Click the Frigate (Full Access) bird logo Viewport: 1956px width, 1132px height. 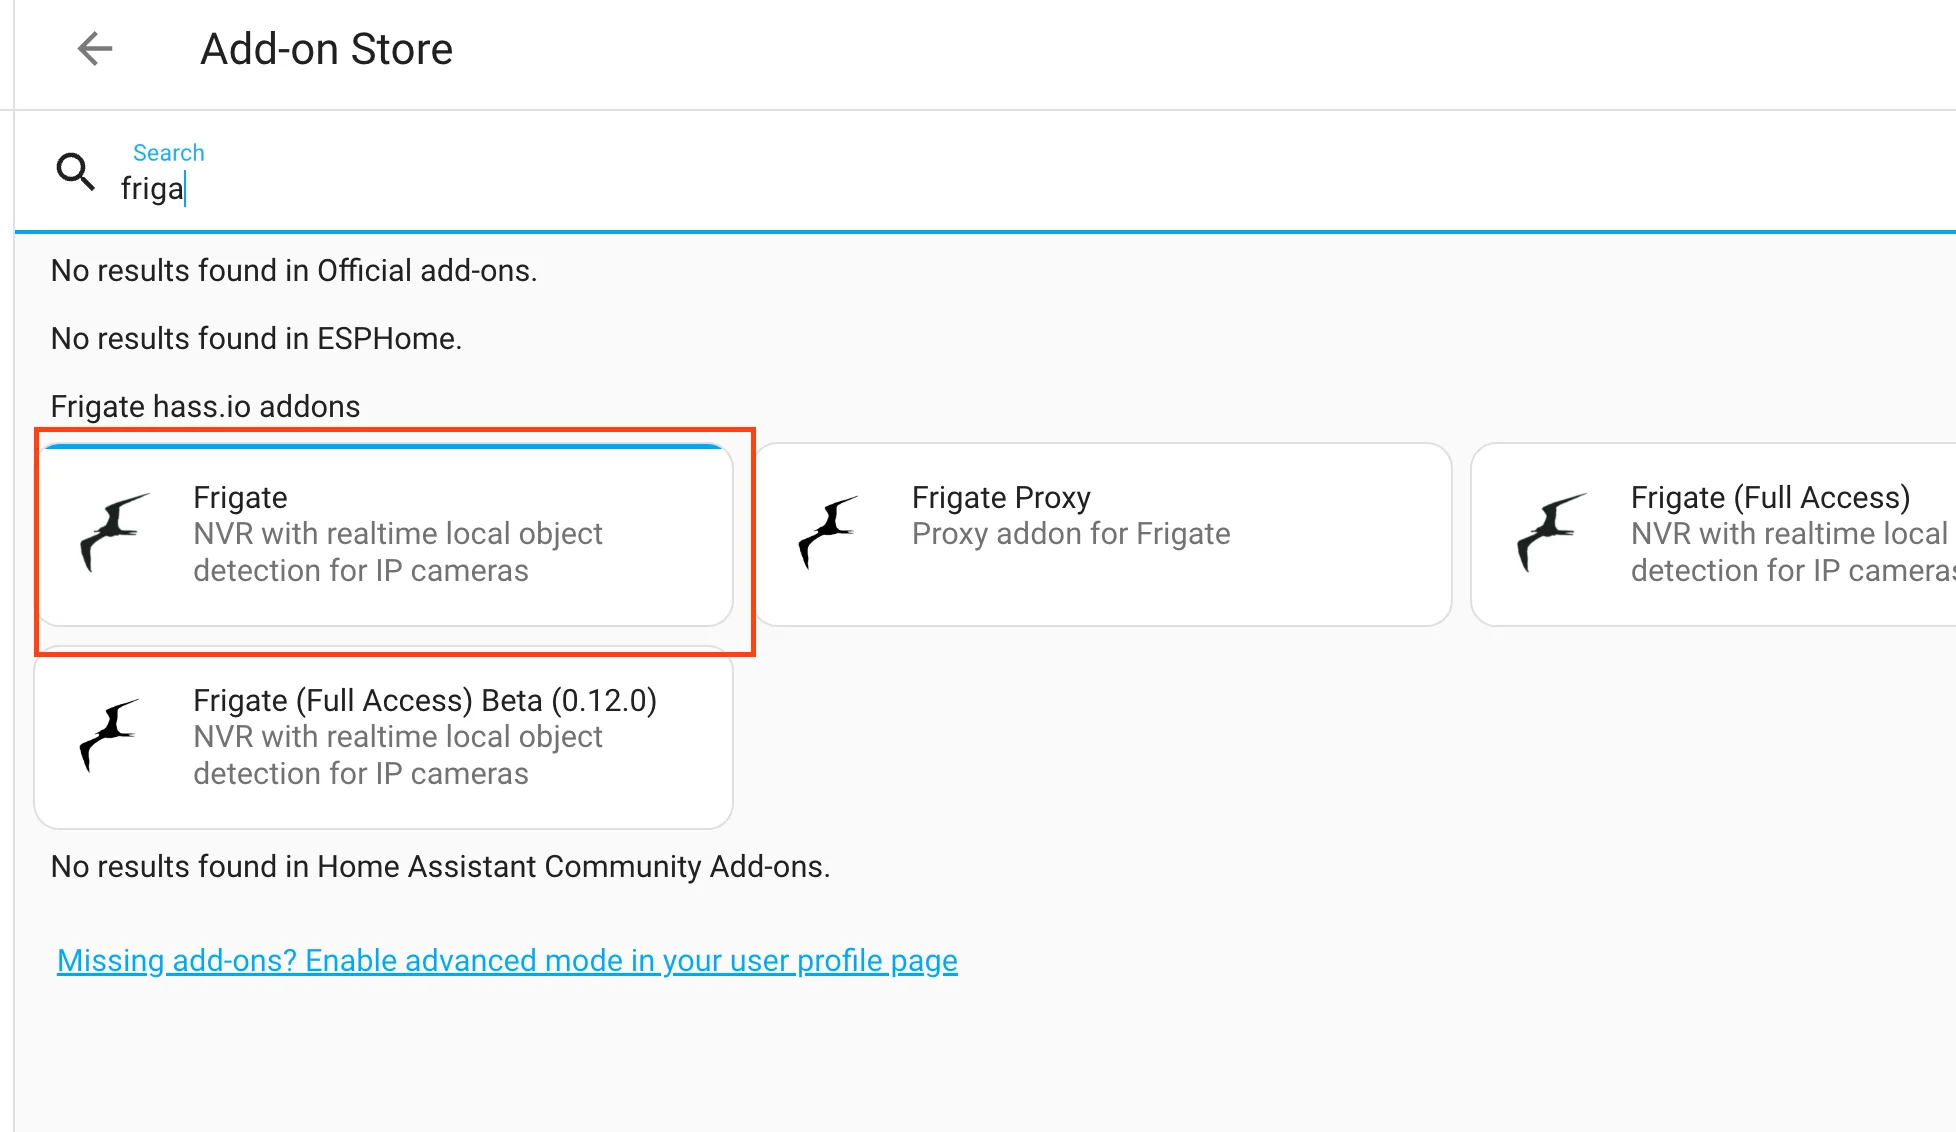pos(1552,532)
